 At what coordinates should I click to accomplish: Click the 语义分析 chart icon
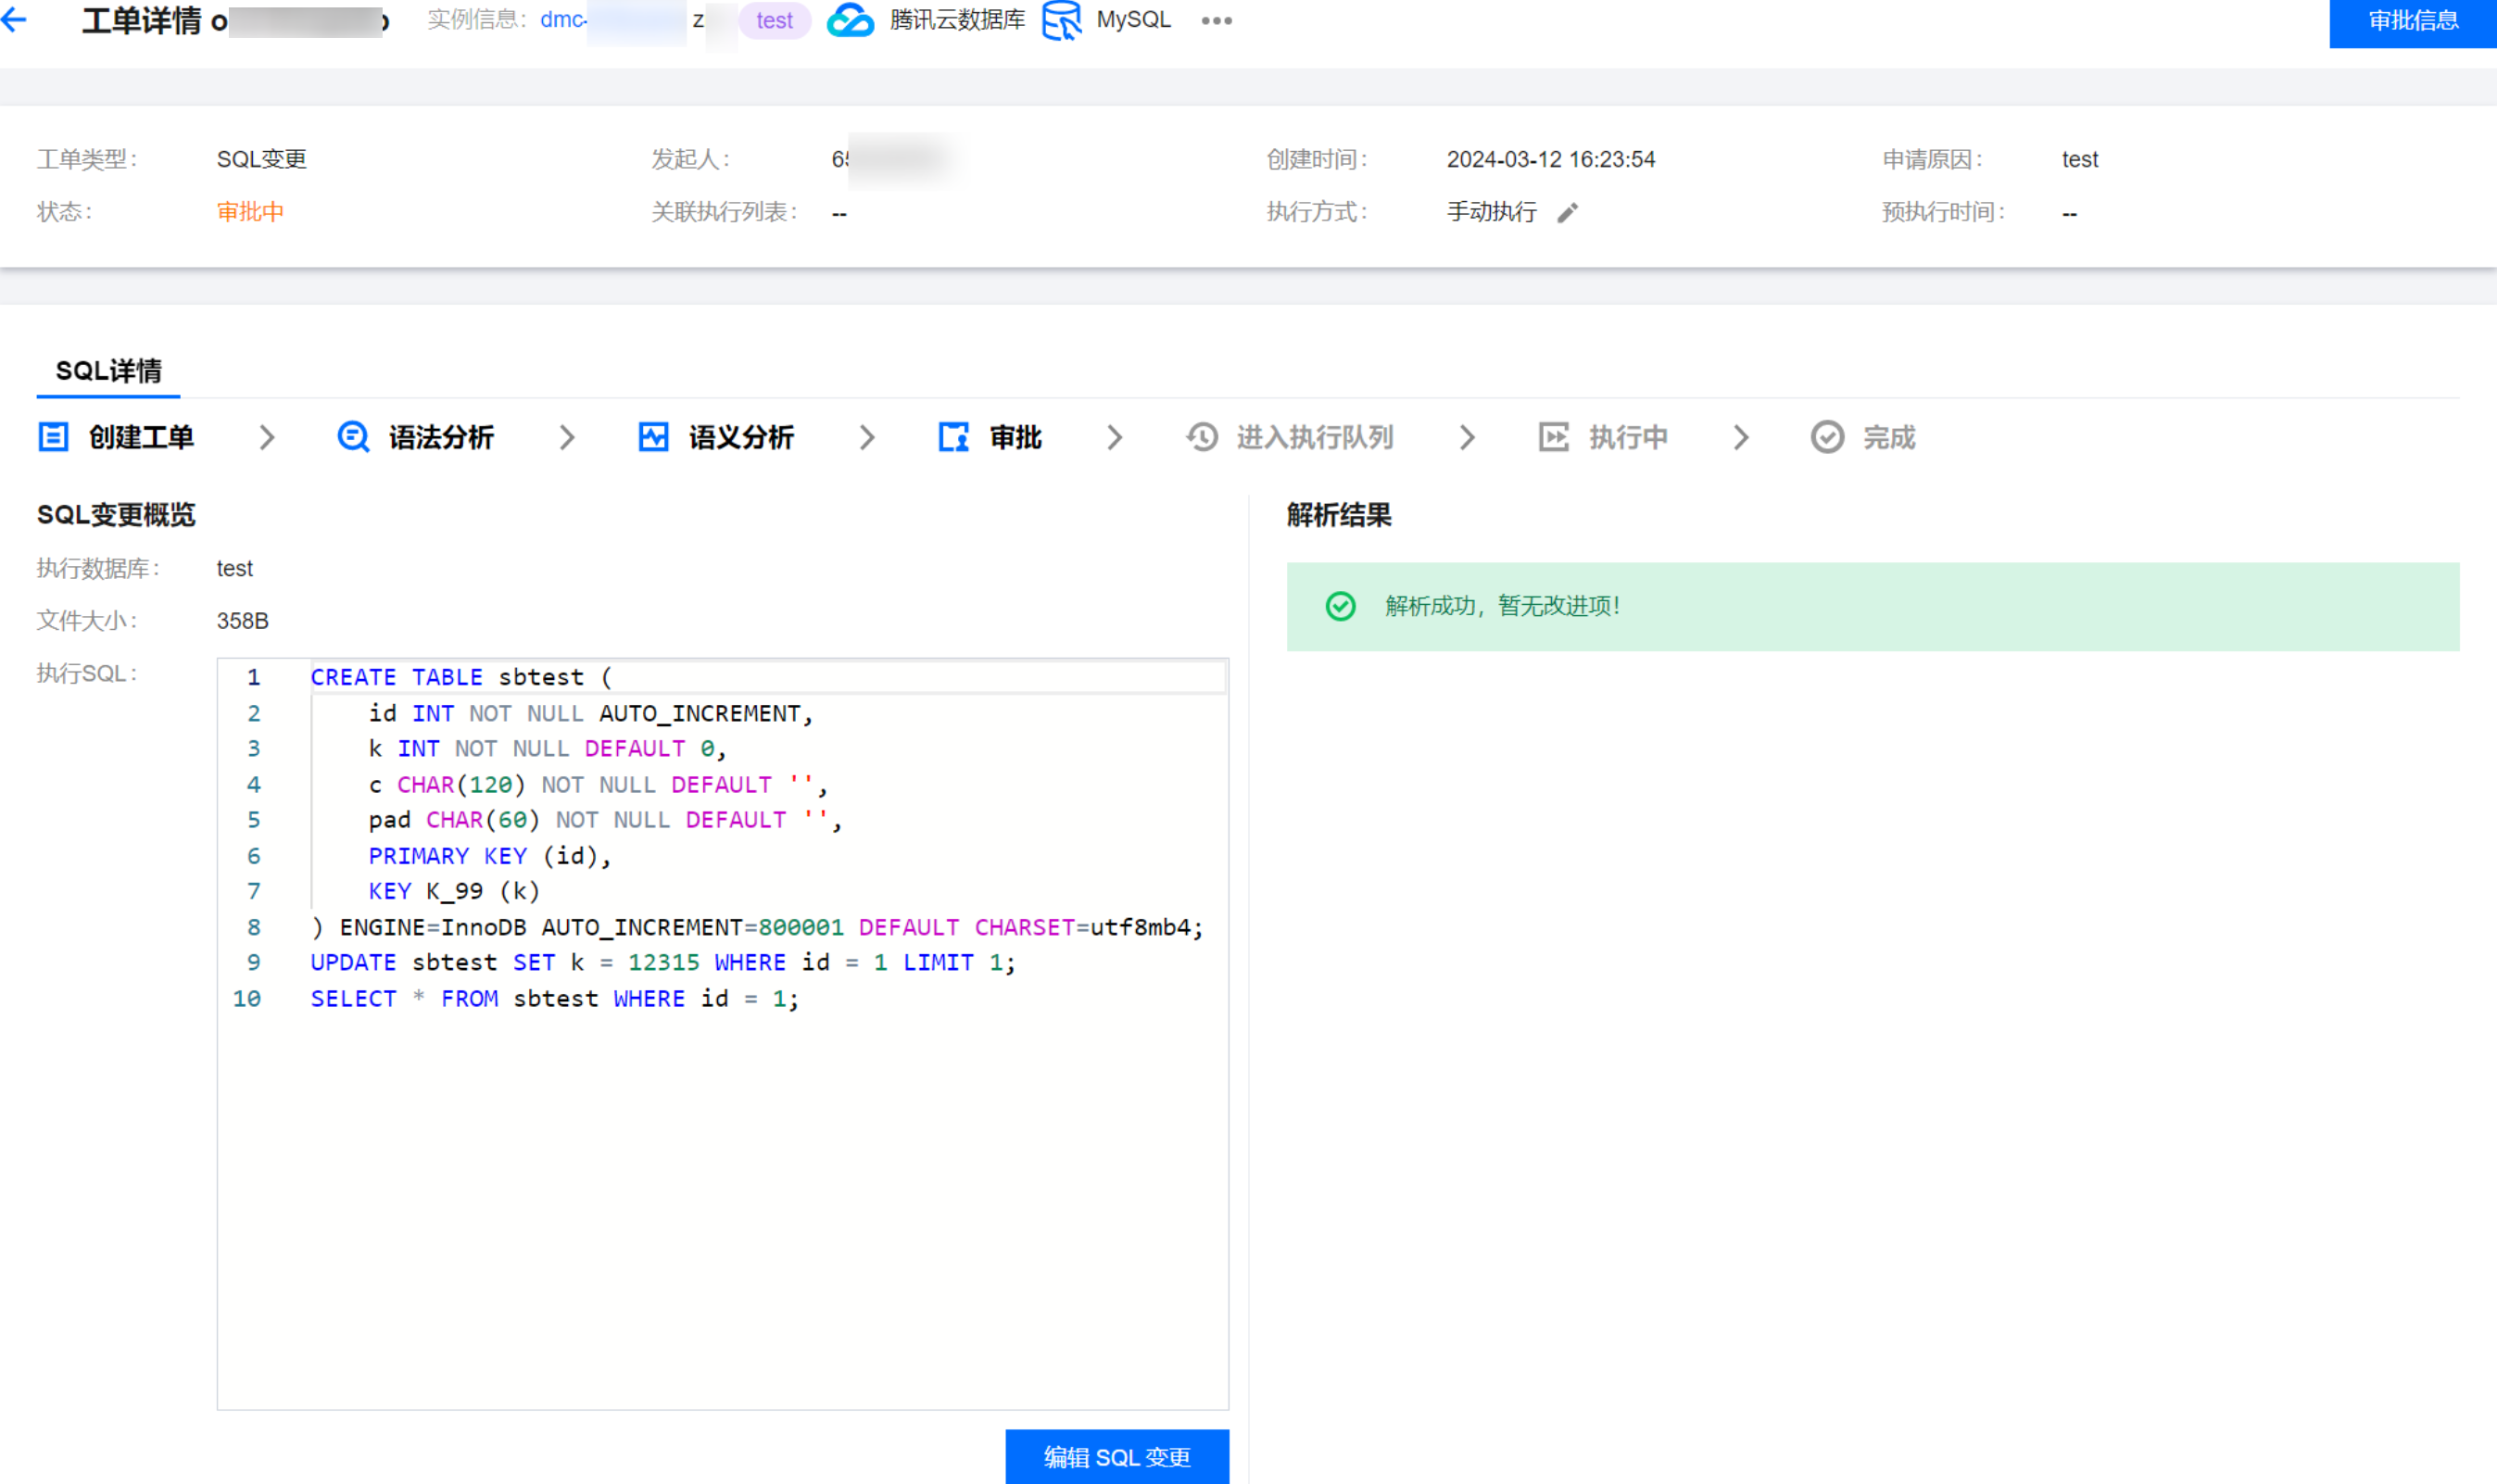(653, 437)
